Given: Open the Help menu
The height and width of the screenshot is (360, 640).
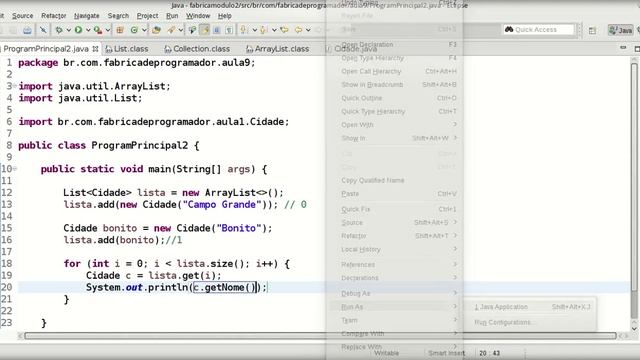Looking at the screenshot, I should (x=224, y=16).
